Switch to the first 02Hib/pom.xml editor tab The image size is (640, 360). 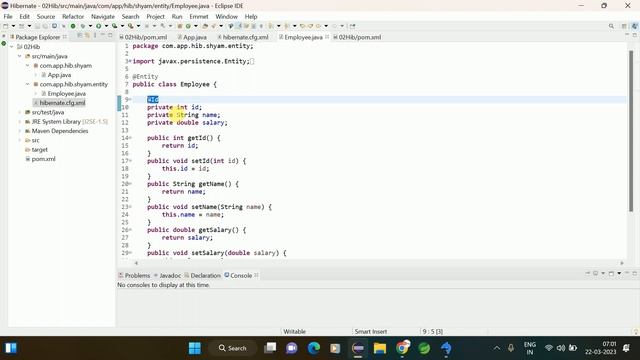[x=143, y=37]
